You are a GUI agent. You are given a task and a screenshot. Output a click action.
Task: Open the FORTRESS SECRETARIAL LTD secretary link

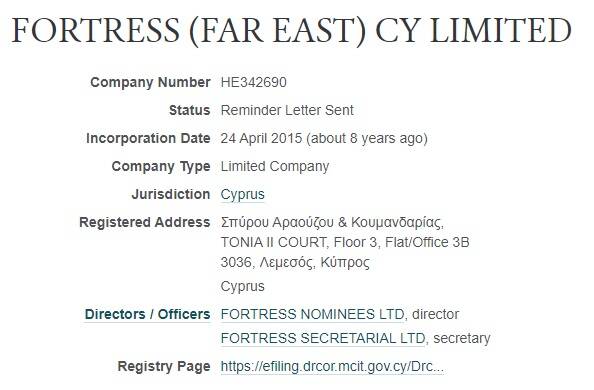click(323, 338)
